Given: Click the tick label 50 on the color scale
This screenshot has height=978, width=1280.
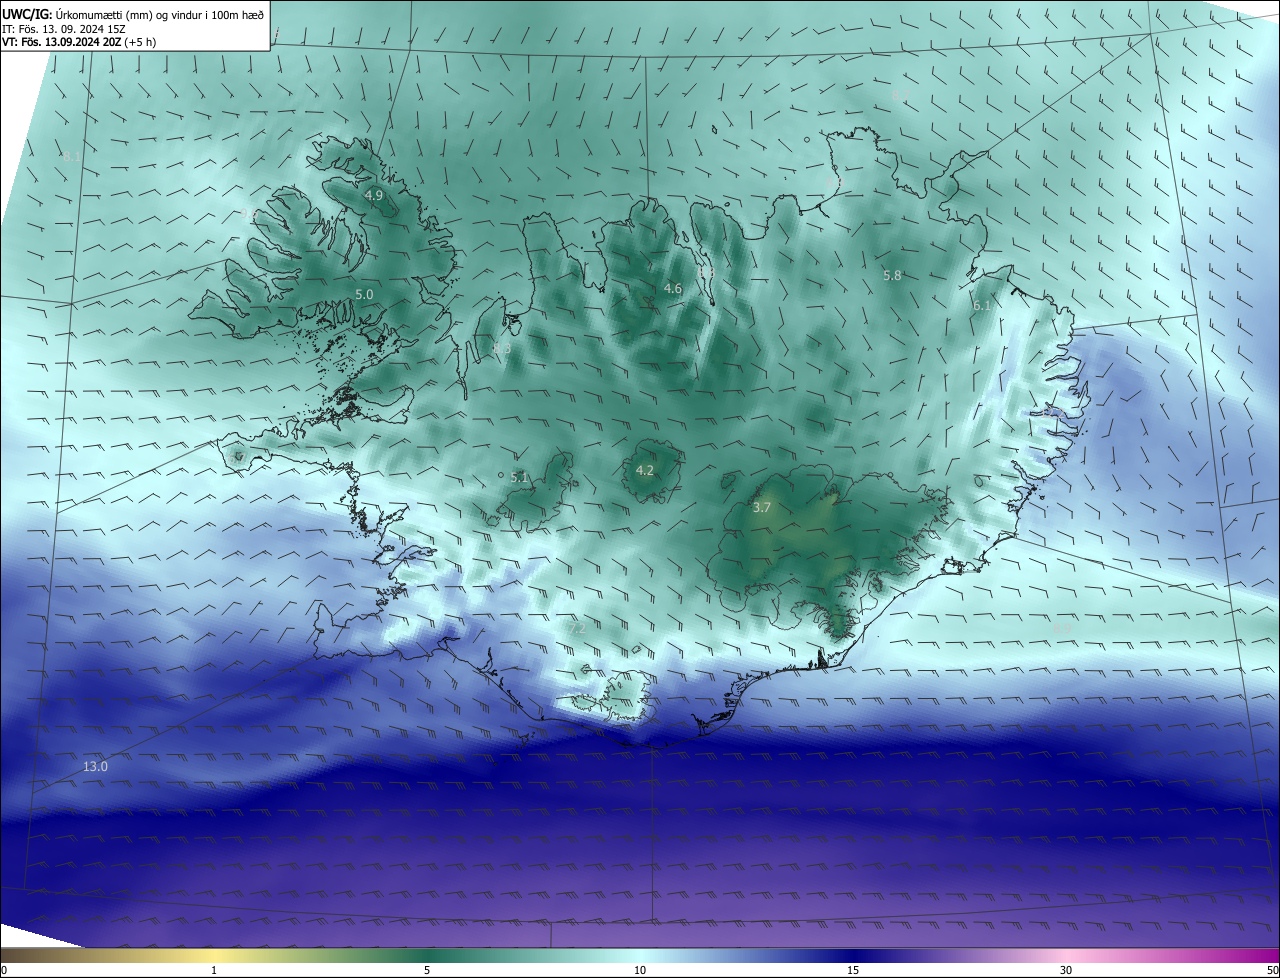Looking at the screenshot, I should pyautogui.click(x=1272, y=970).
